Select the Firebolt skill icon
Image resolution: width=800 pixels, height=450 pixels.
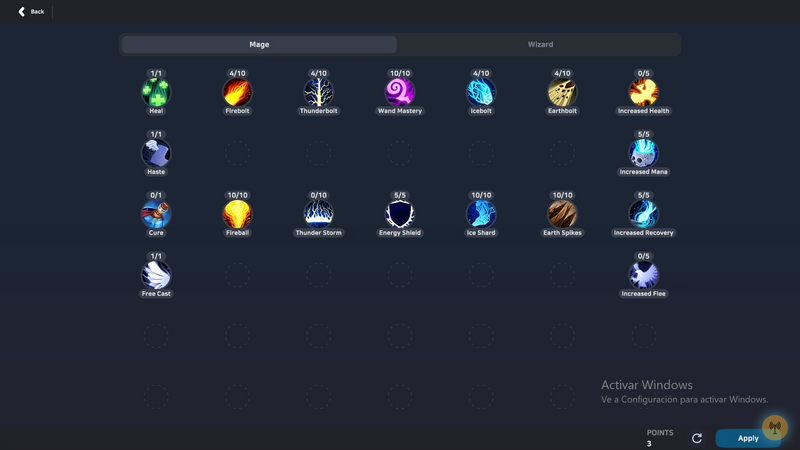[237, 93]
